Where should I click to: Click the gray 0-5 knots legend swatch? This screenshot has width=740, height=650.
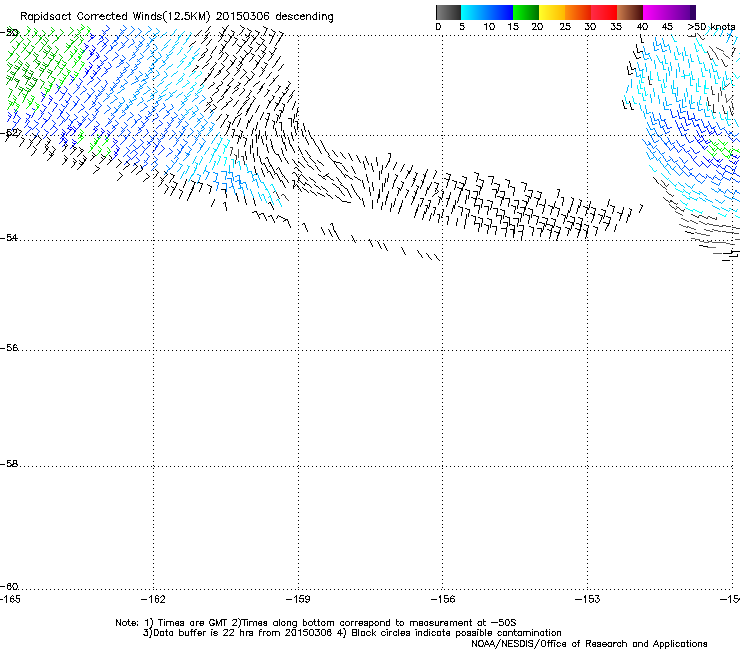448,12
